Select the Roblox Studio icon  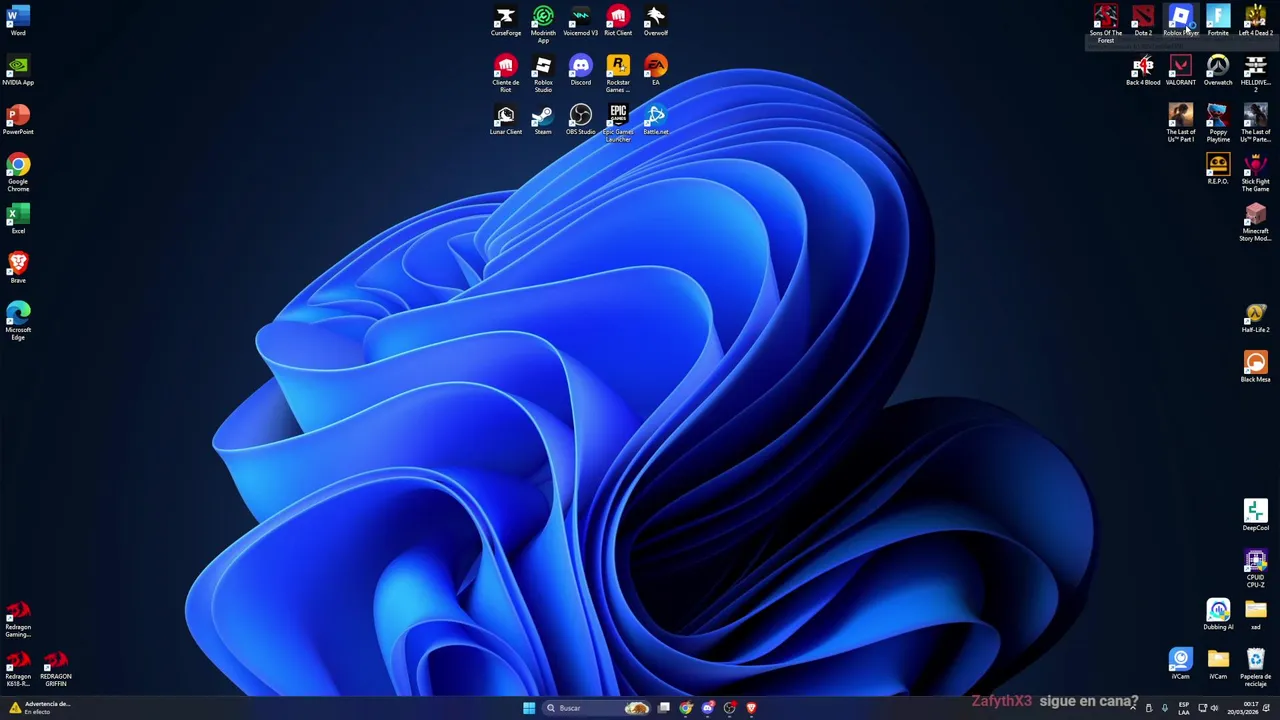pos(543,74)
